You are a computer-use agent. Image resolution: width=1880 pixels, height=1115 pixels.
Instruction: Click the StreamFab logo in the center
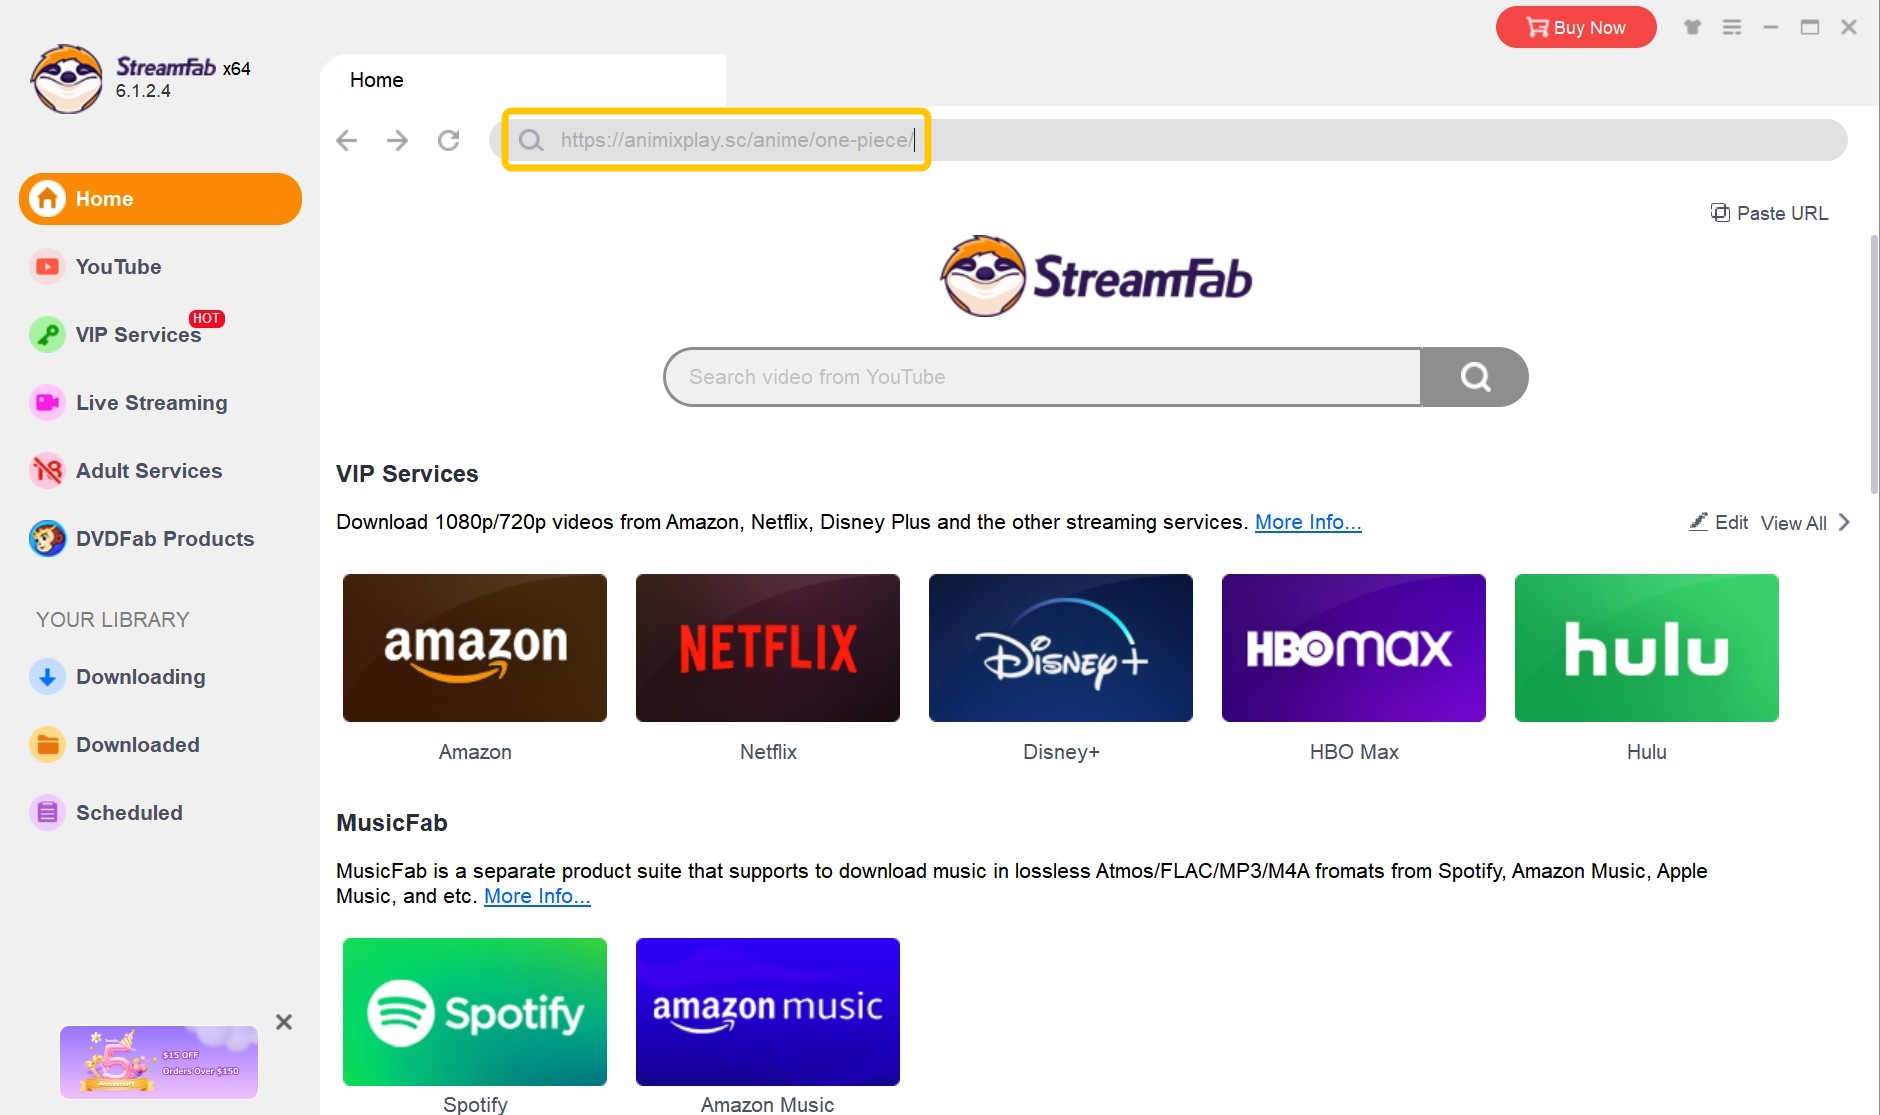point(1096,277)
